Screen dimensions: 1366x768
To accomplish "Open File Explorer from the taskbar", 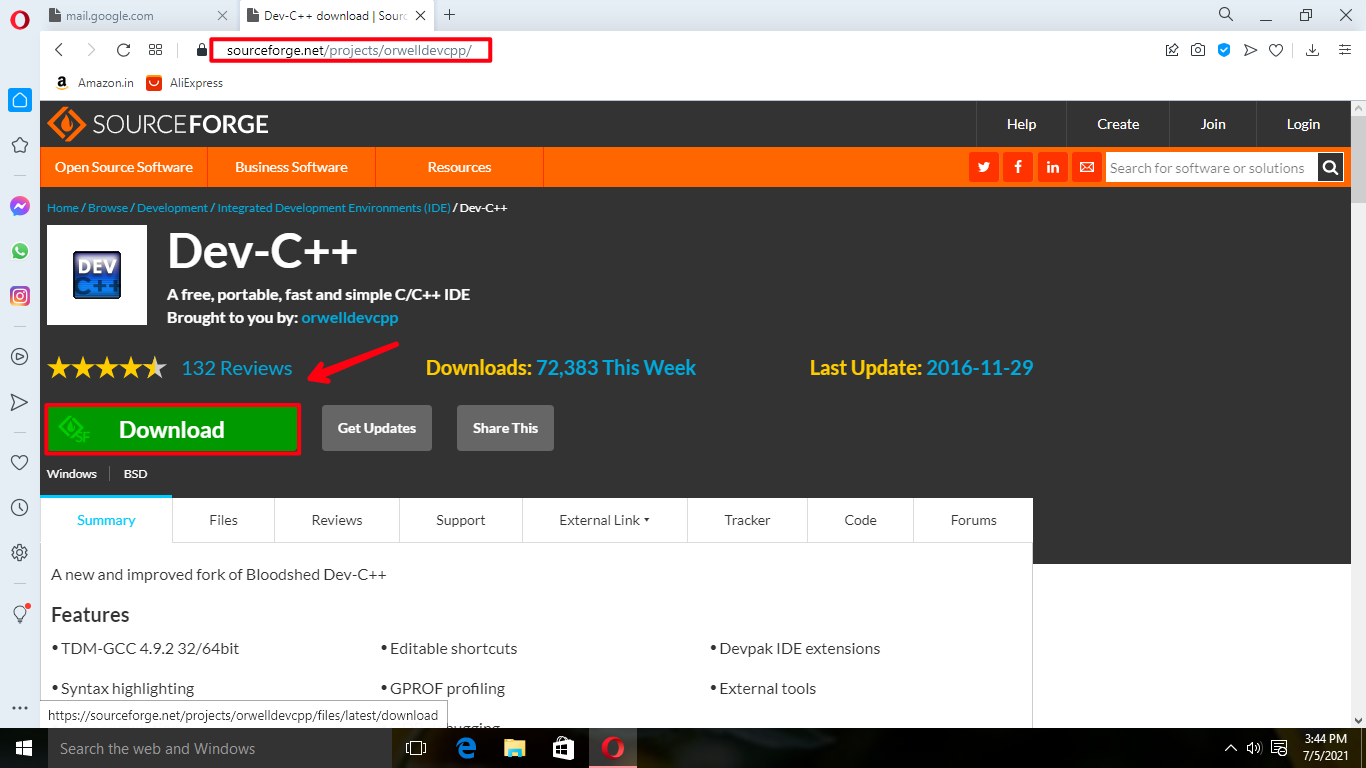I will click(515, 748).
